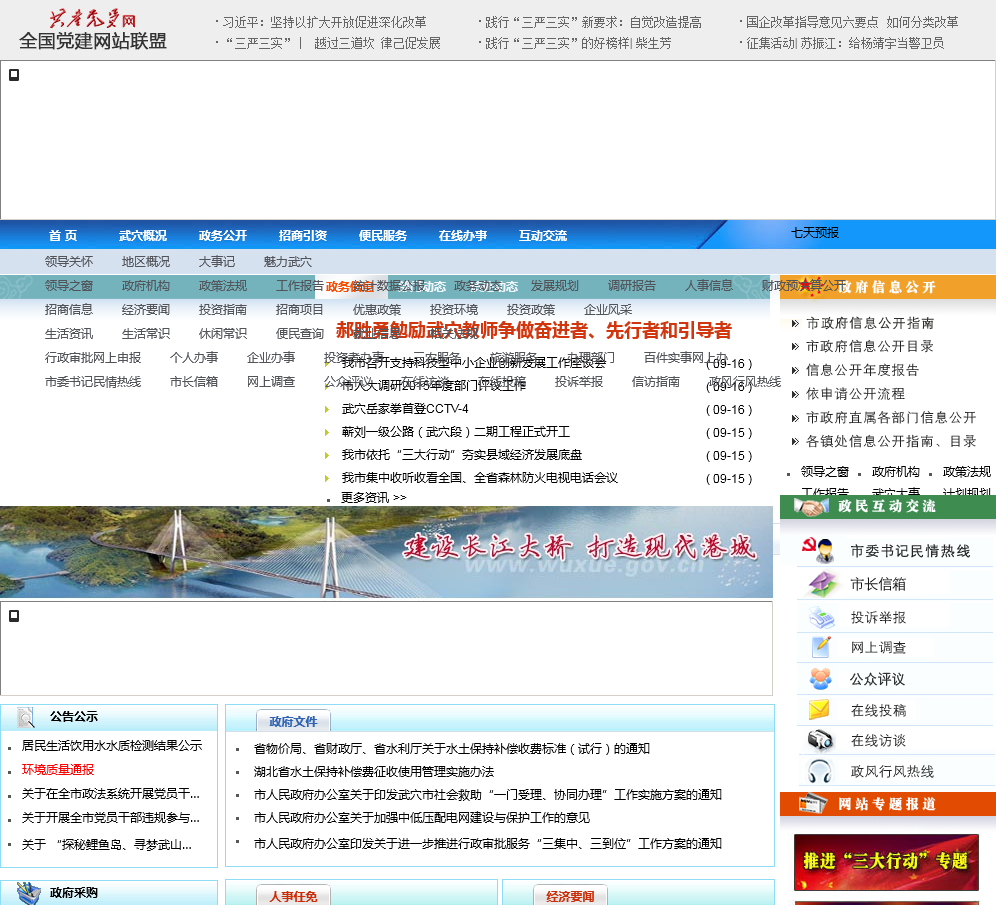Click the 投诉举报 fax machine icon
This screenshot has height=905, width=996.
tap(822, 617)
